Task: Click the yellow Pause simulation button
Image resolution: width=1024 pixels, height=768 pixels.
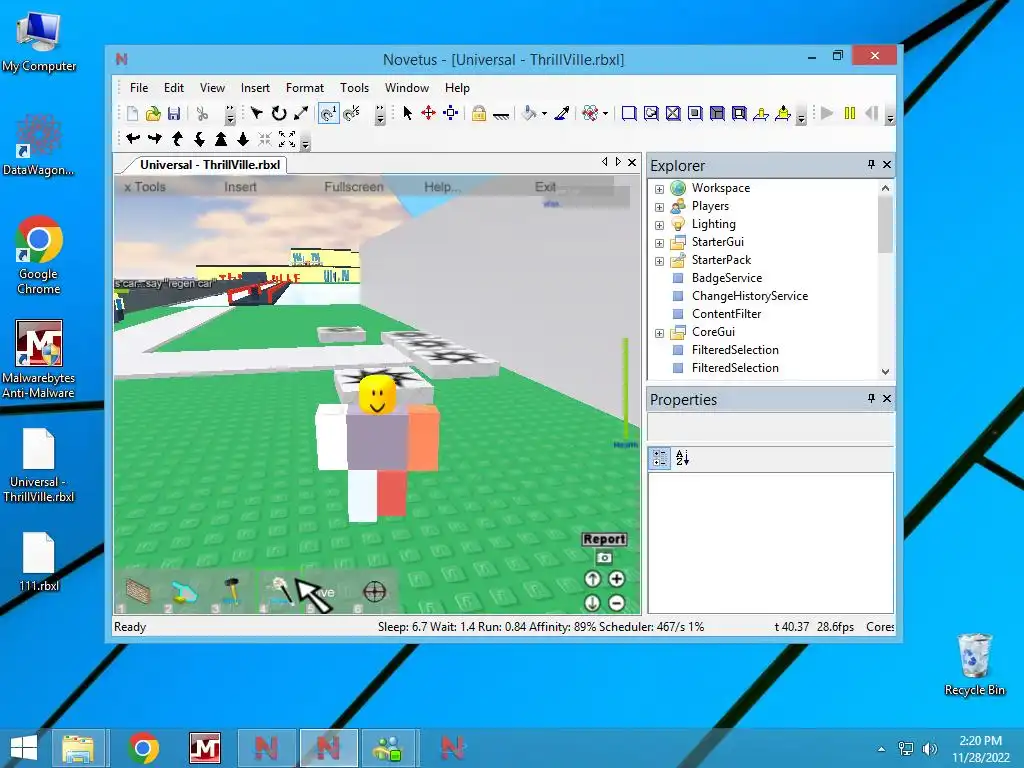Action: [x=850, y=113]
